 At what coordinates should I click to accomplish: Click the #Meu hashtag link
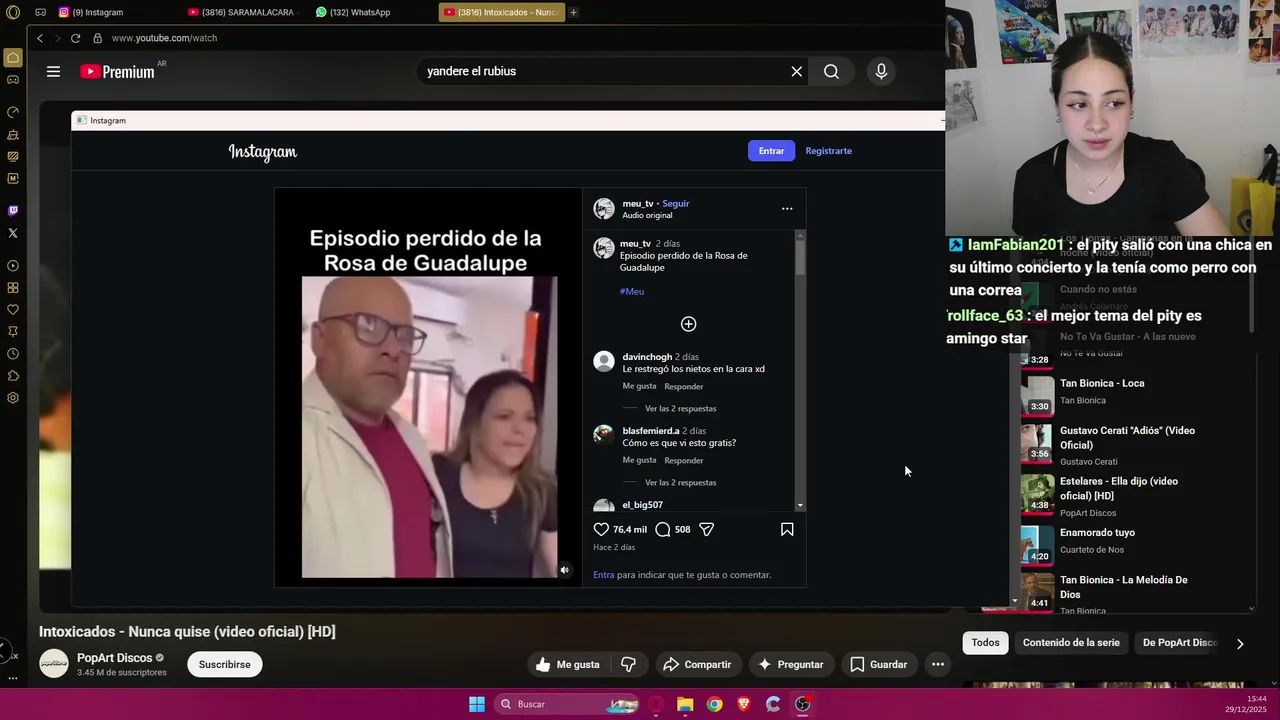click(x=632, y=291)
